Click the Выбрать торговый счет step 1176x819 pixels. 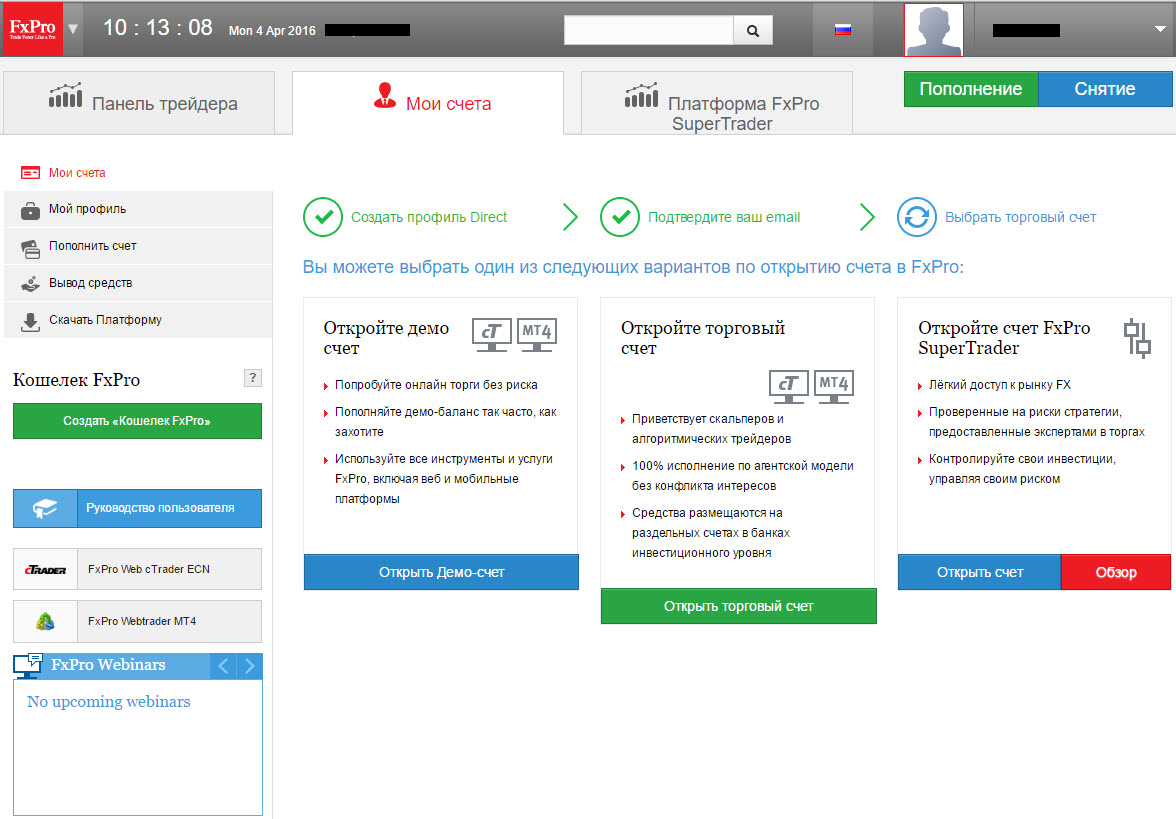point(1020,218)
